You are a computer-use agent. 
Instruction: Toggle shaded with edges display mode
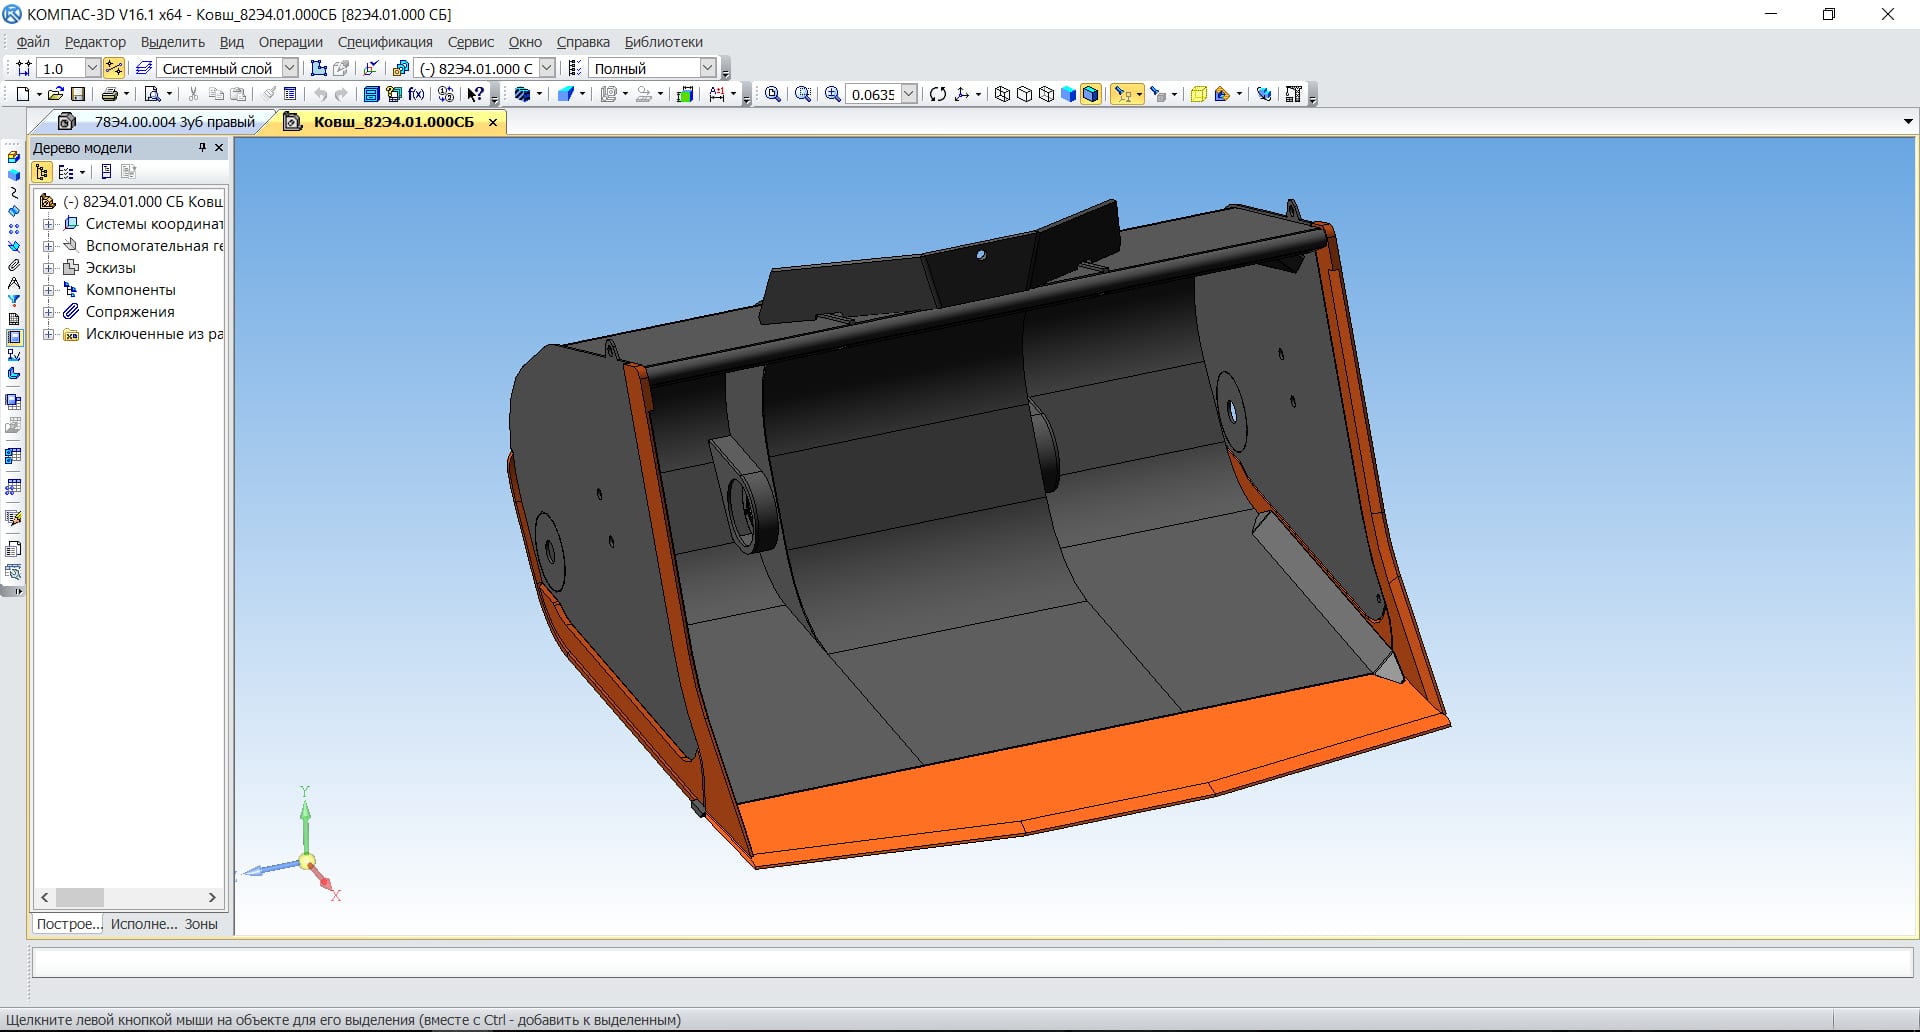click(1090, 94)
